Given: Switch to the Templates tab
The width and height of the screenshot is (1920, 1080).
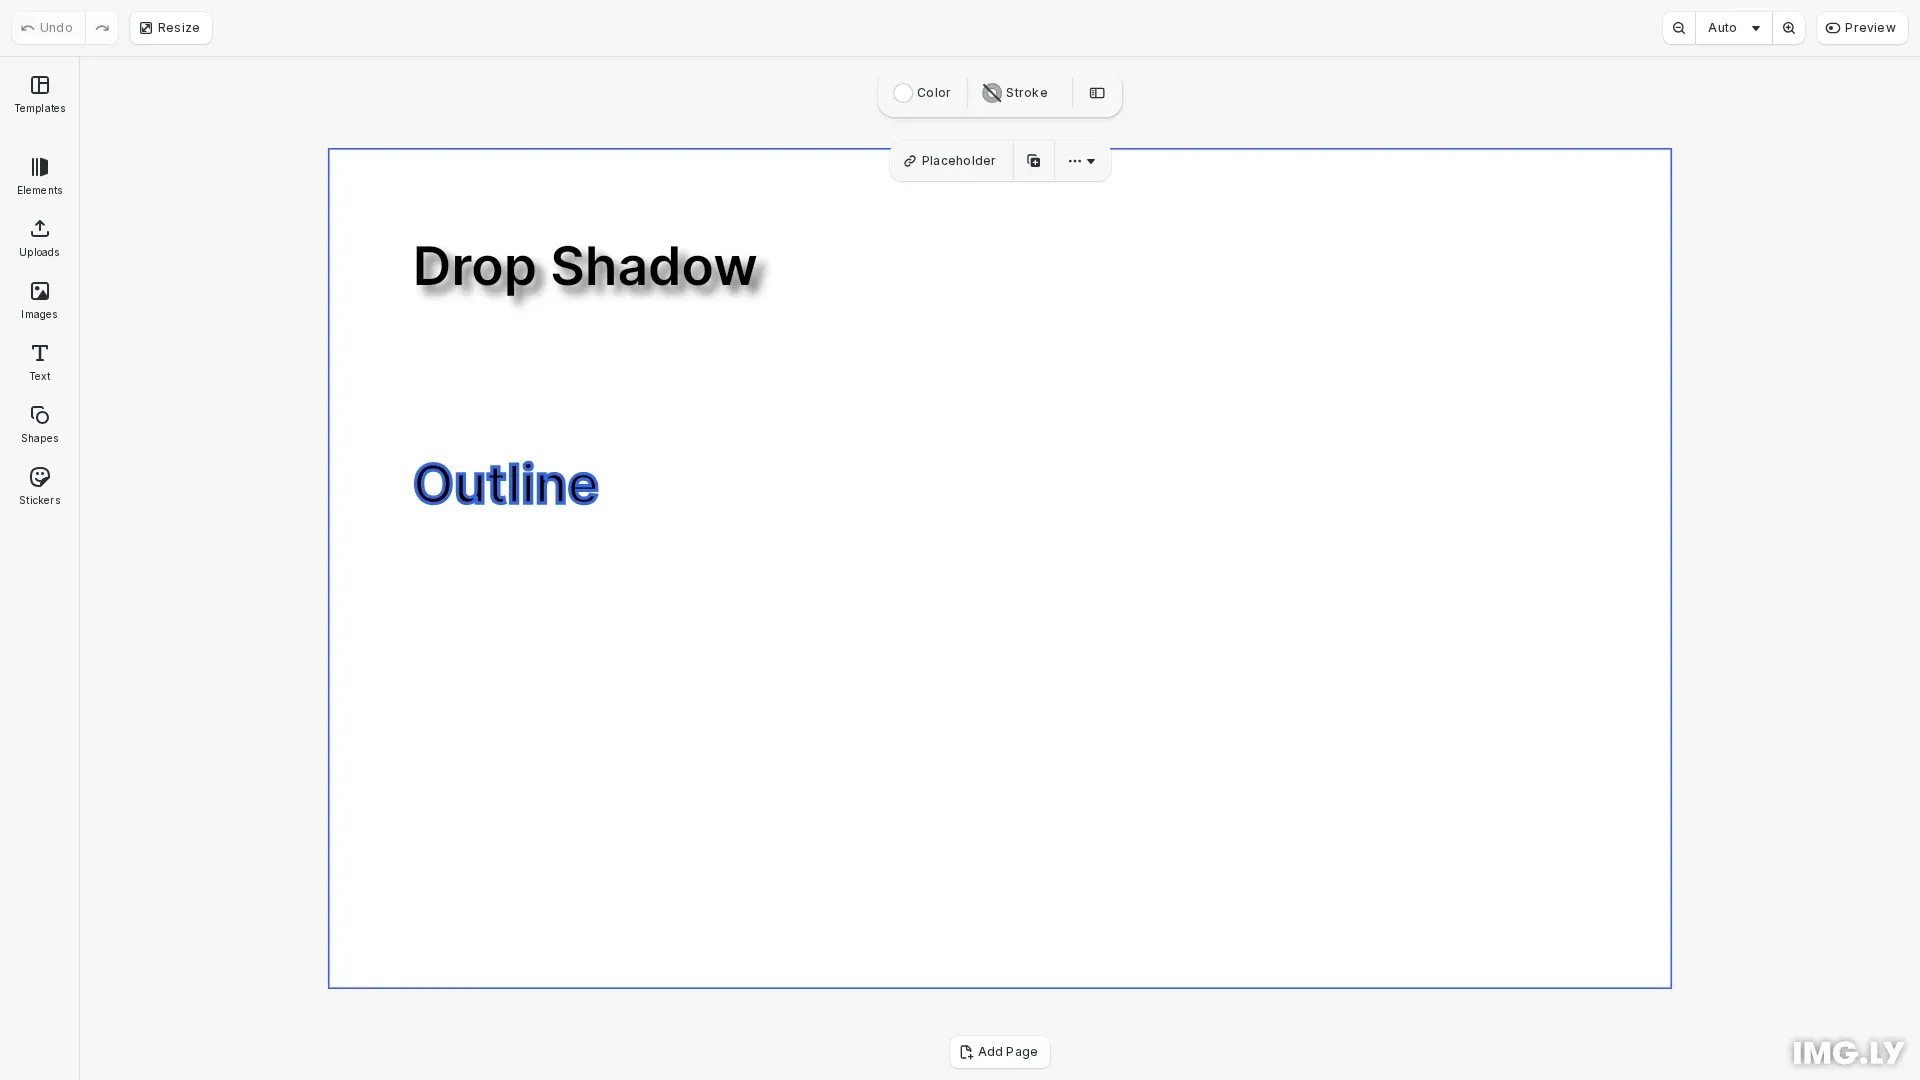Looking at the screenshot, I should pyautogui.click(x=39, y=95).
